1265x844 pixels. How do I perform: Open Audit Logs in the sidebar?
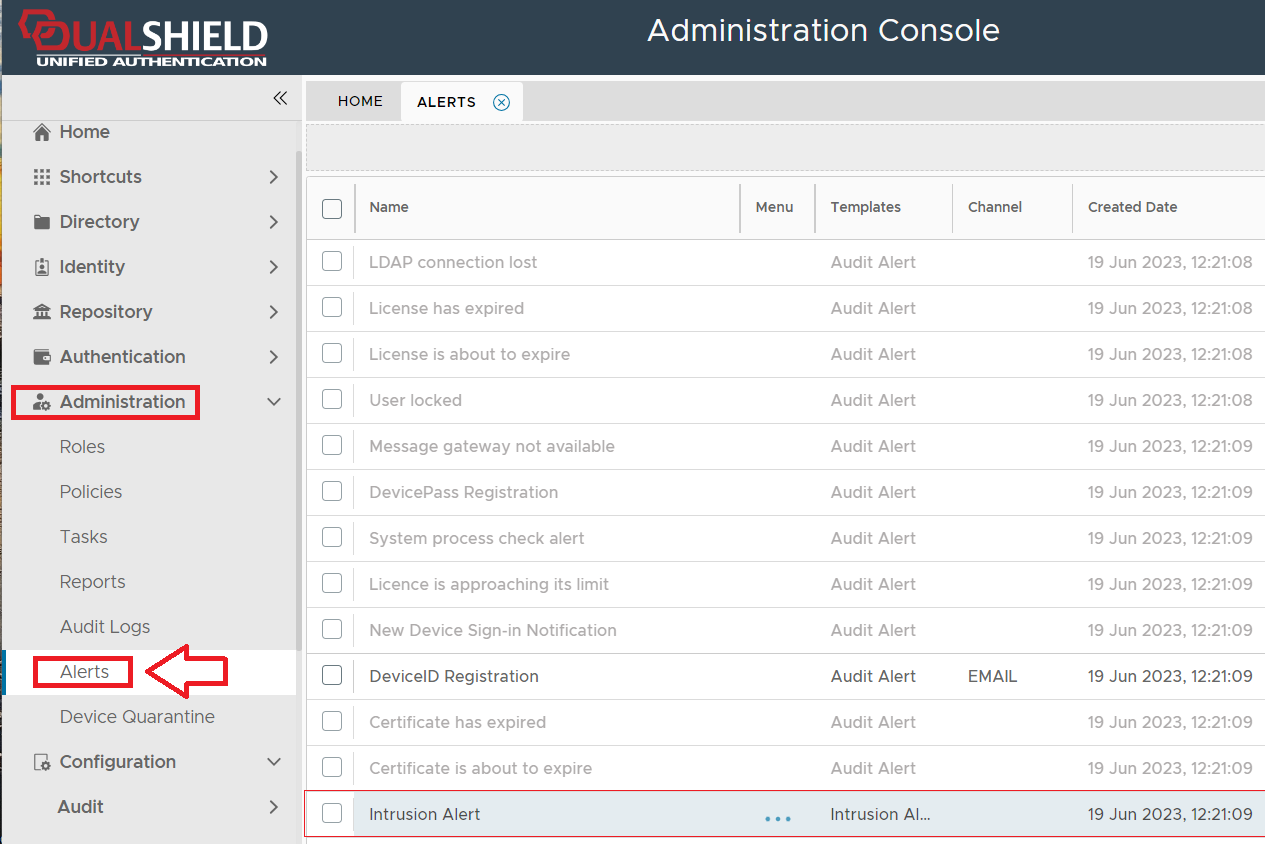(105, 627)
